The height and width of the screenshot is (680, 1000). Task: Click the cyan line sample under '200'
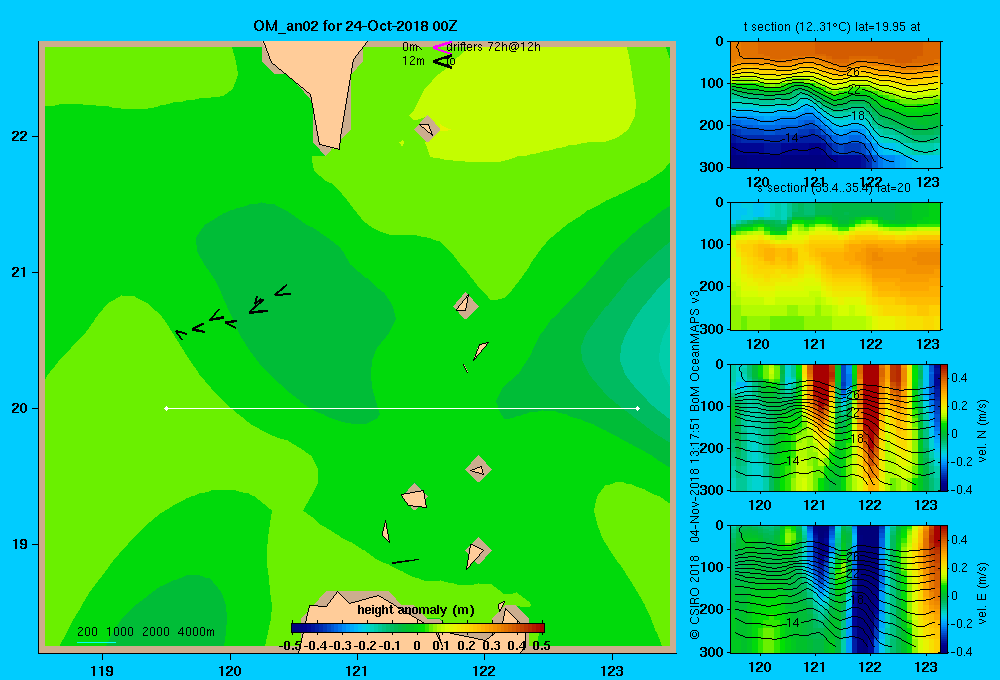tap(96, 642)
